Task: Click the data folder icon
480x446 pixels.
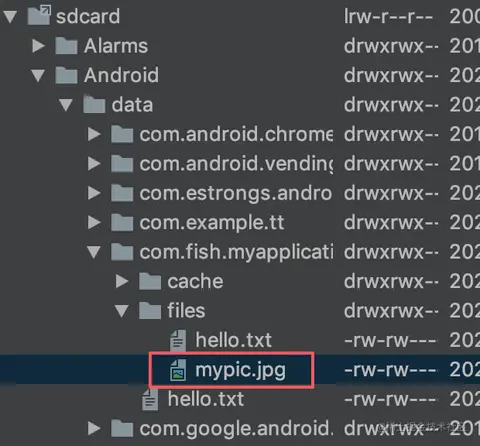Action: tap(94, 104)
